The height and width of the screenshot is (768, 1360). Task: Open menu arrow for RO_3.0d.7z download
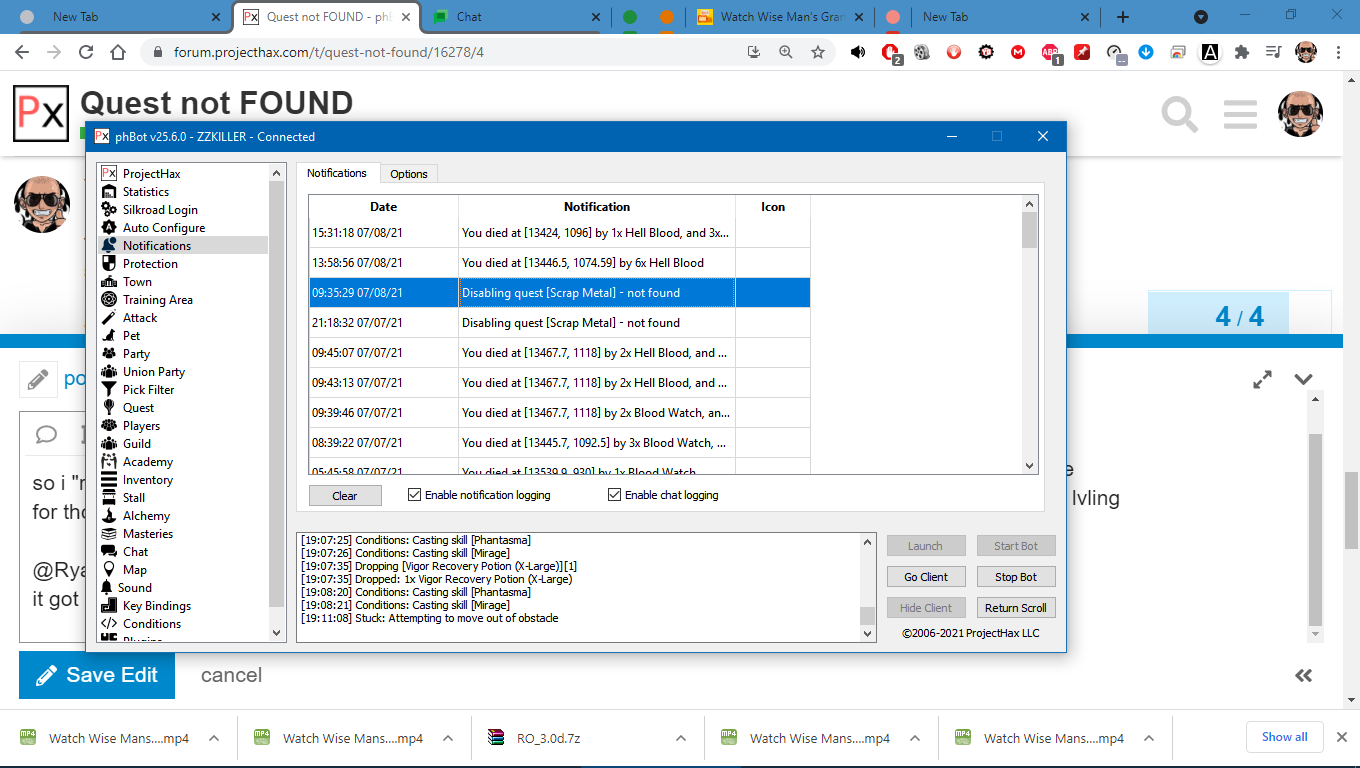point(681,738)
